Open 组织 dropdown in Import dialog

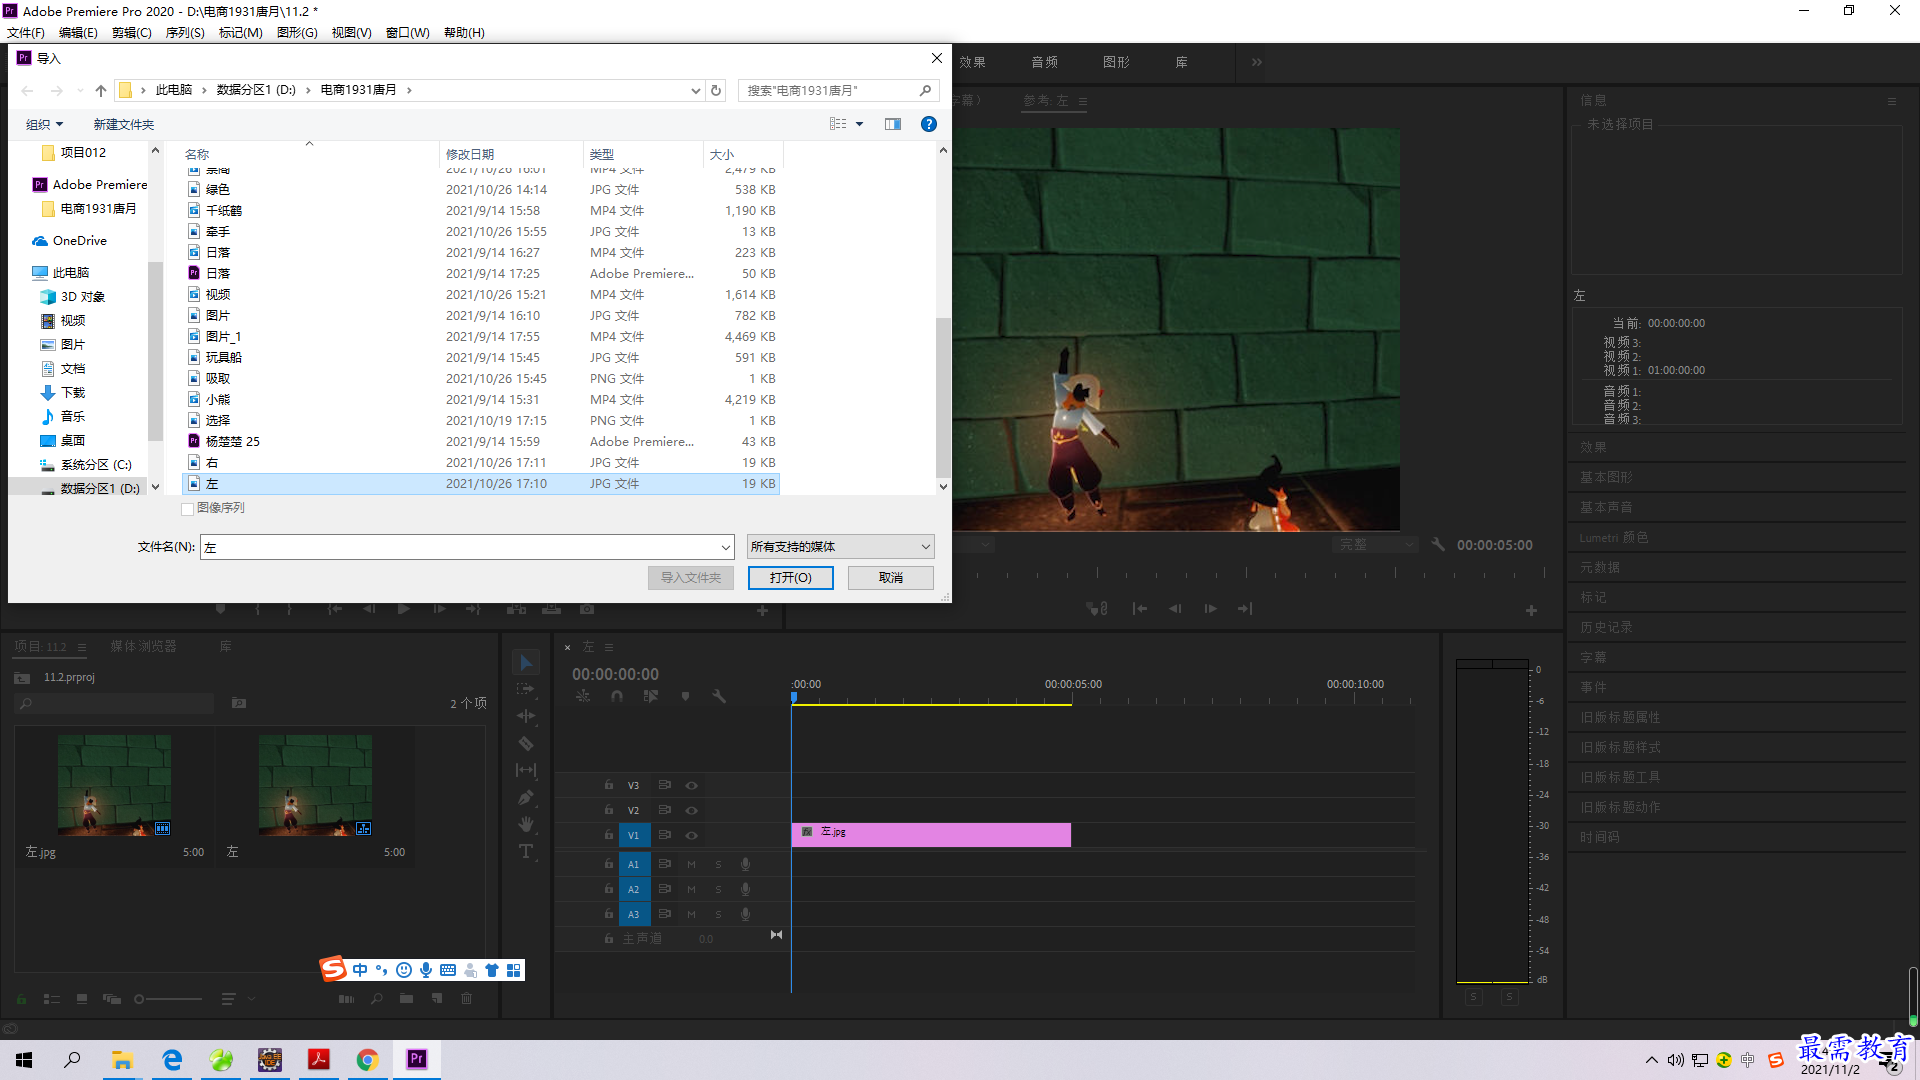point(44,124)
